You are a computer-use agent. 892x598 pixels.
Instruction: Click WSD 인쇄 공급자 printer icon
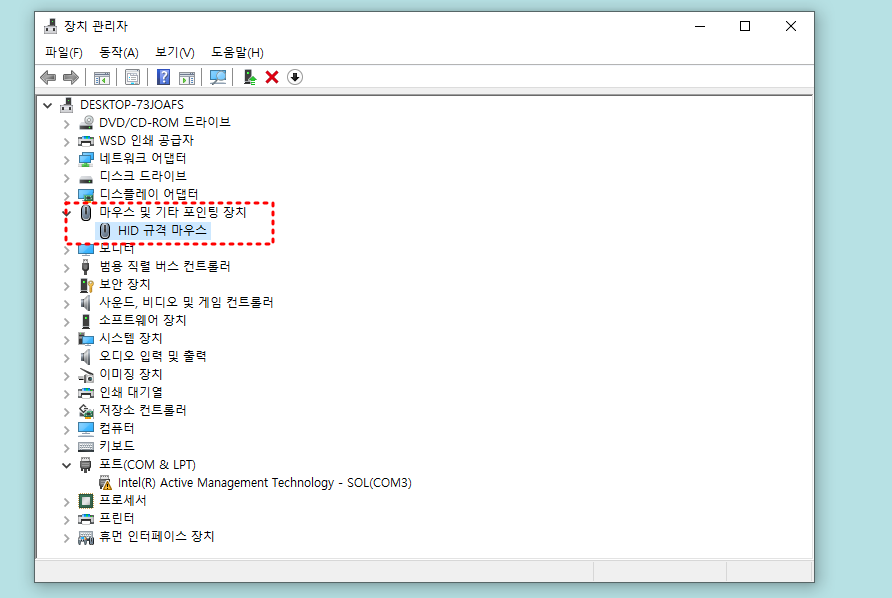[x=86, y=141]
